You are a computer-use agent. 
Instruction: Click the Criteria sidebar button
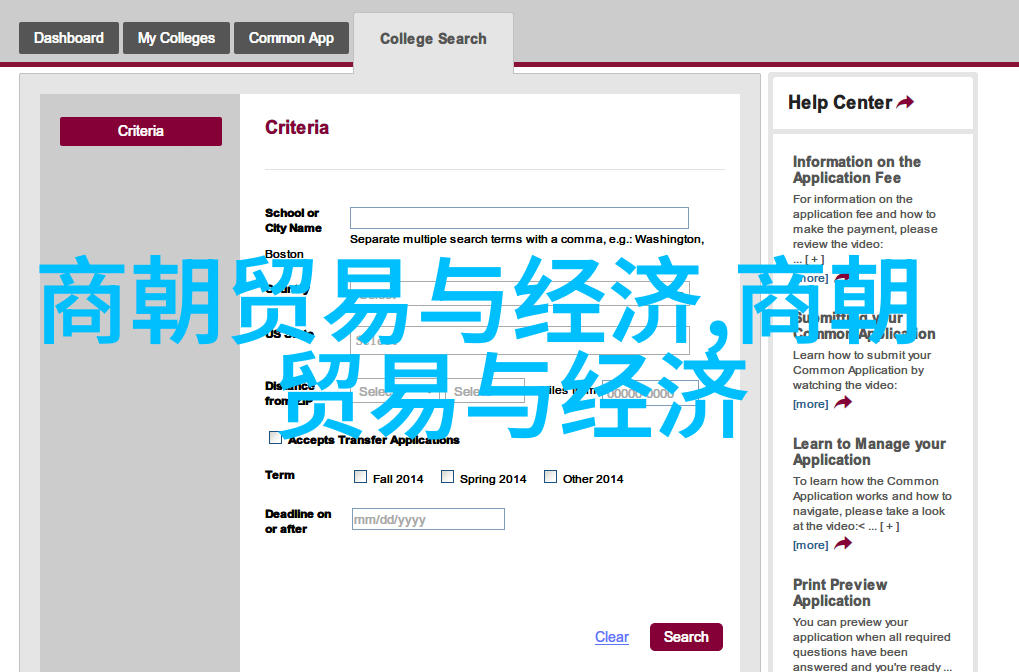click(141, 131)
